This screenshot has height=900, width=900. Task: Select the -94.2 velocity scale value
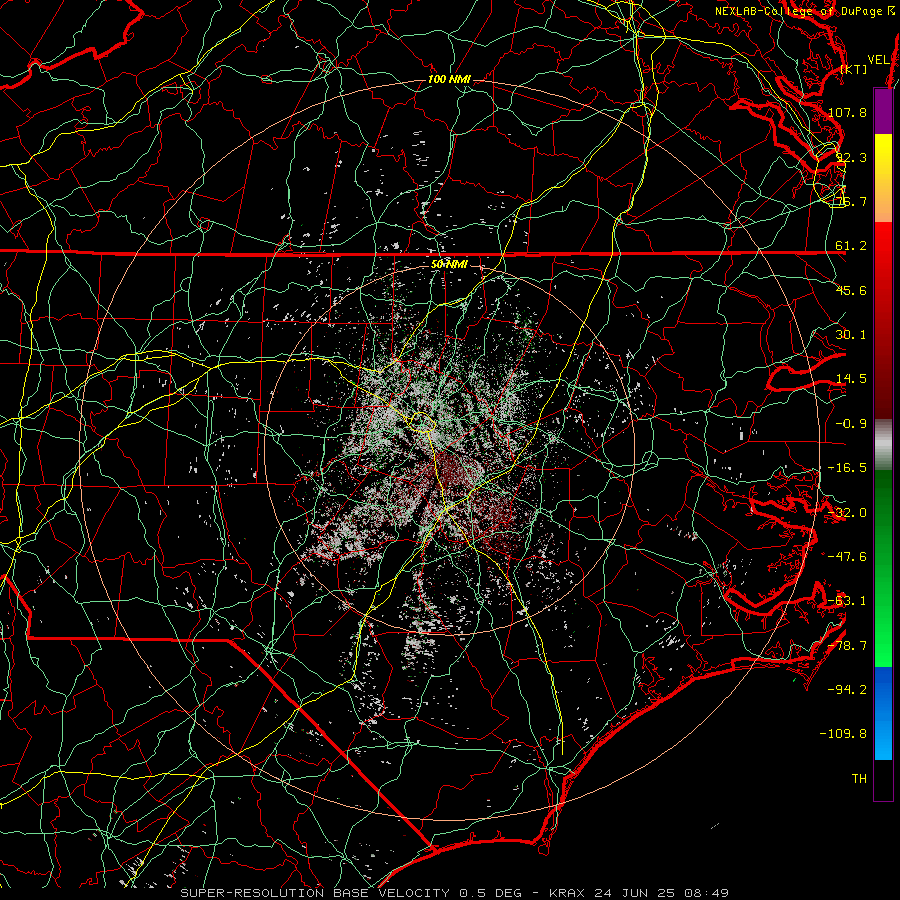point(847,689)
